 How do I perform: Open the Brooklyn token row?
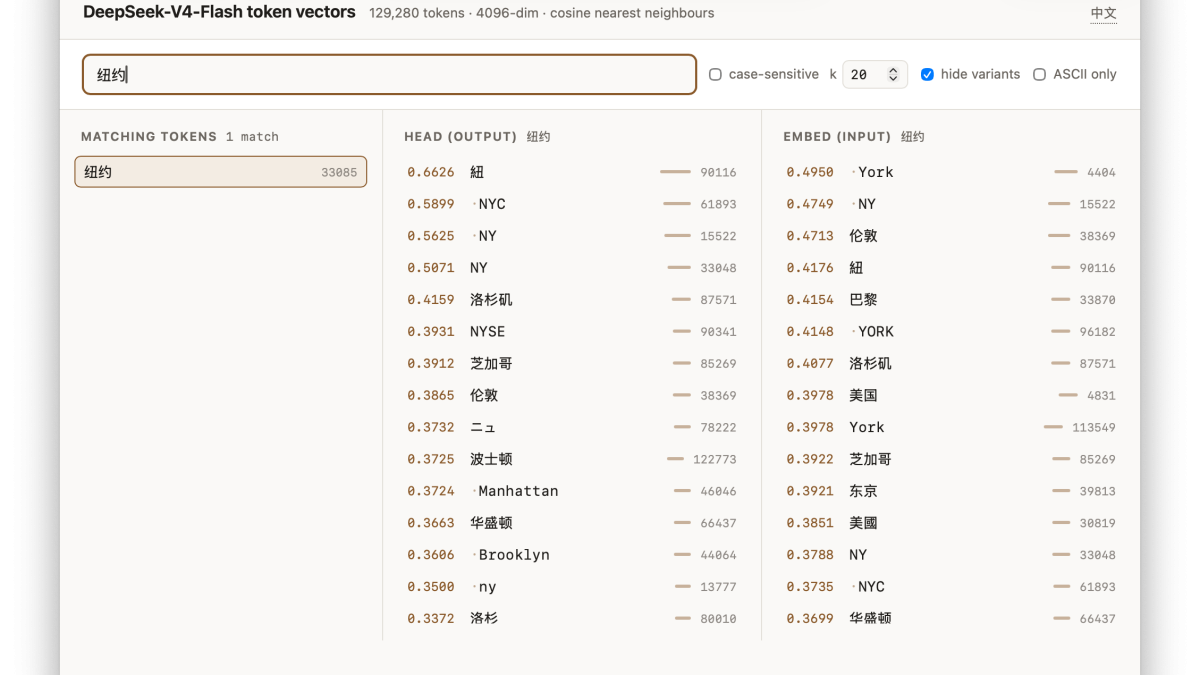point(572,555)
